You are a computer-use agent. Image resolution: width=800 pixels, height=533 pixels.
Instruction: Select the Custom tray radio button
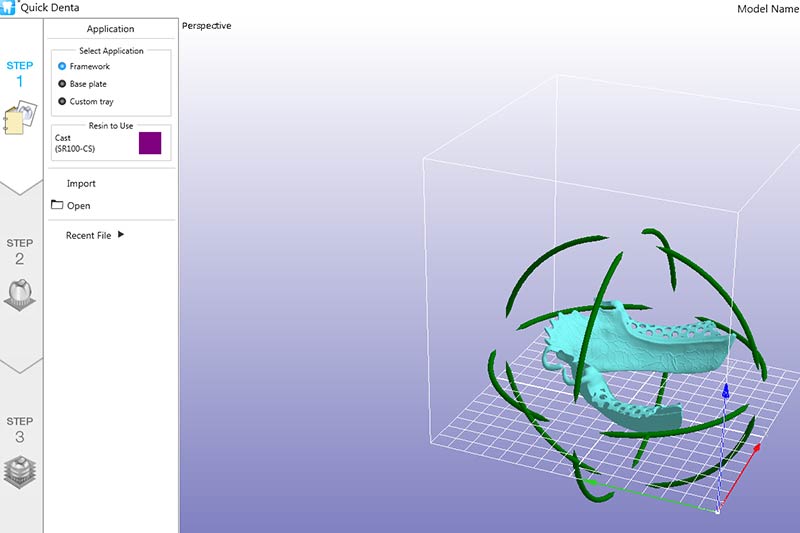[x=62, y=101]
